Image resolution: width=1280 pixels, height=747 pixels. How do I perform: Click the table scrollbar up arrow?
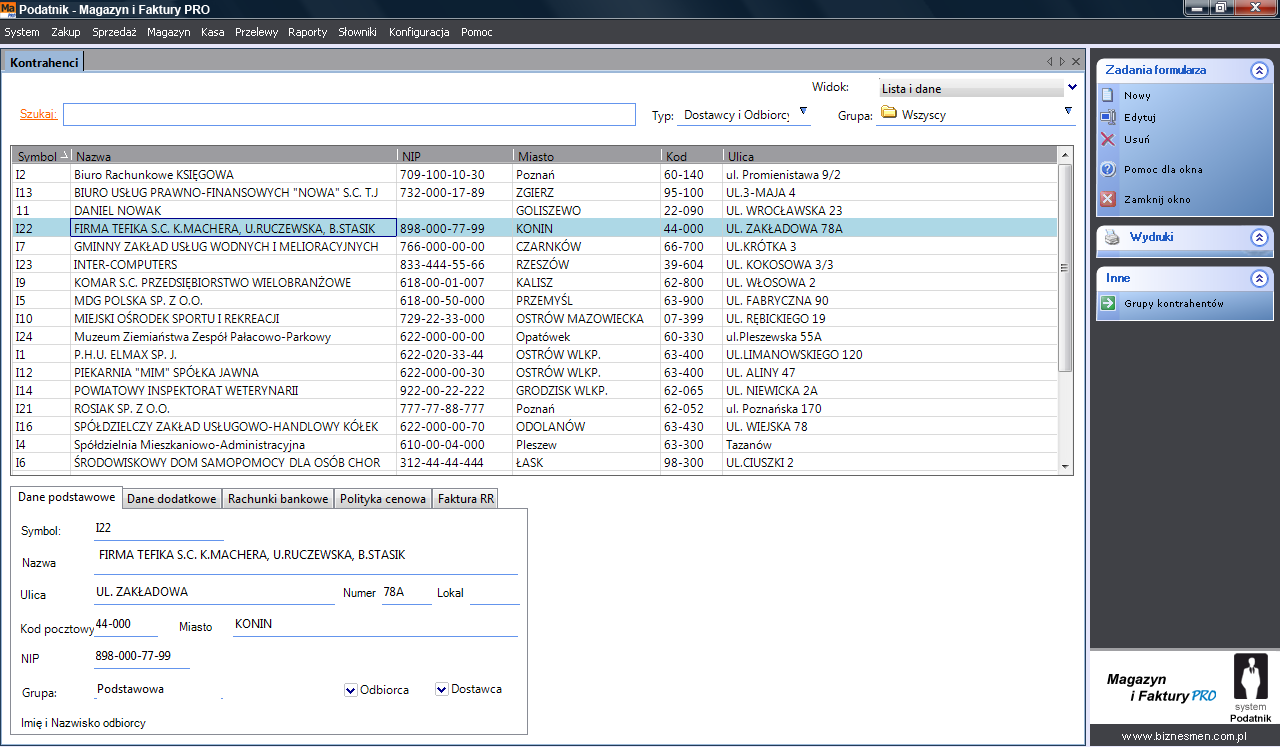[x=1065, y=156]
